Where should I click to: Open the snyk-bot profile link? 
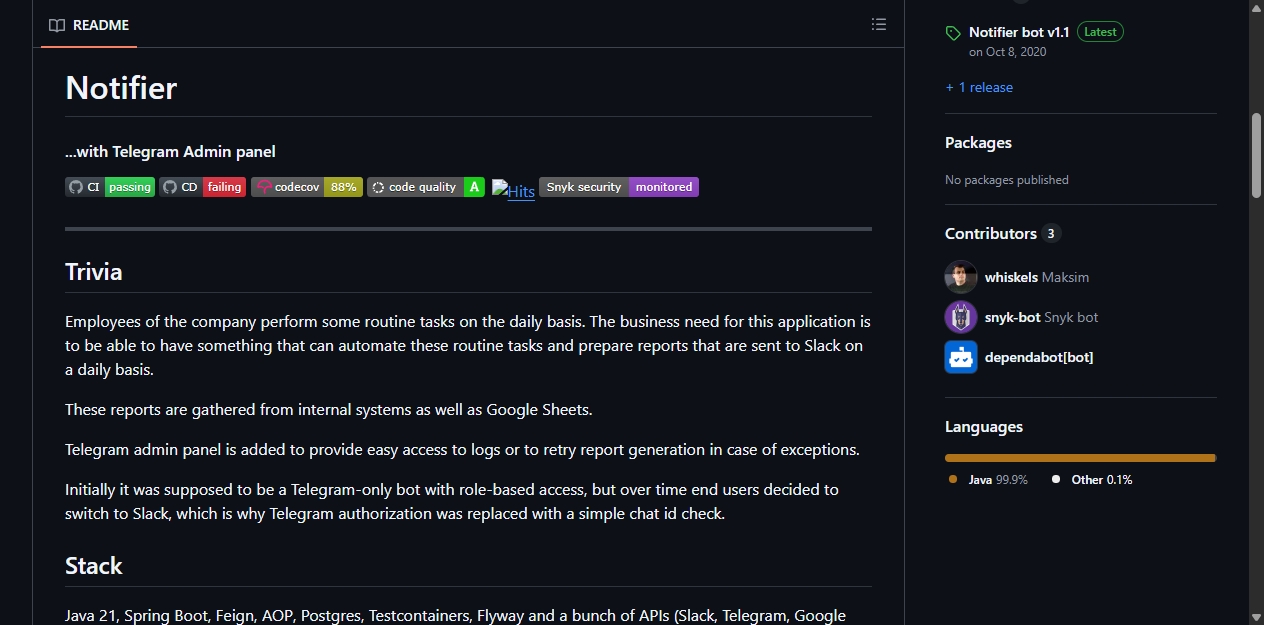(1012, 317)
